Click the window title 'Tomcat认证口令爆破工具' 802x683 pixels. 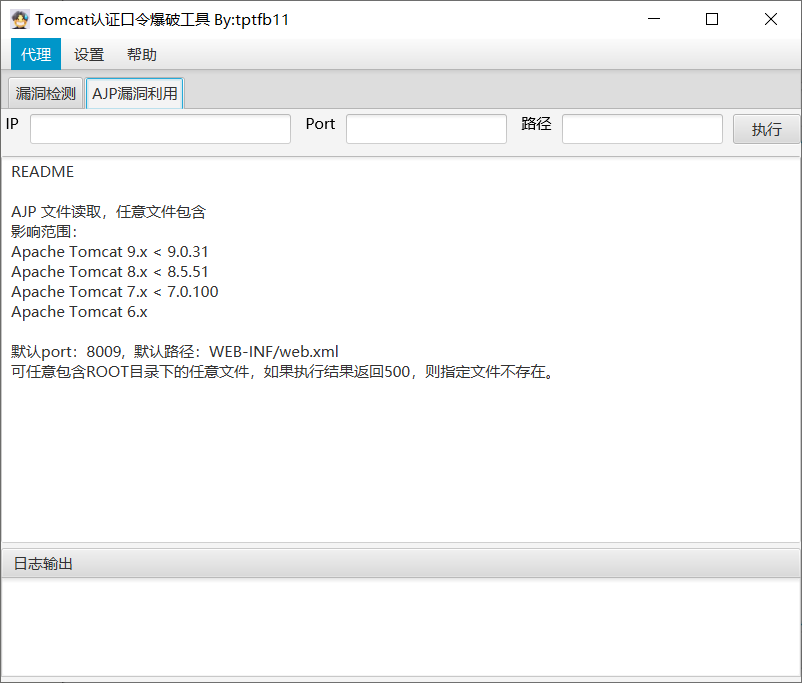pyautogui.click(x=123, y=19)
